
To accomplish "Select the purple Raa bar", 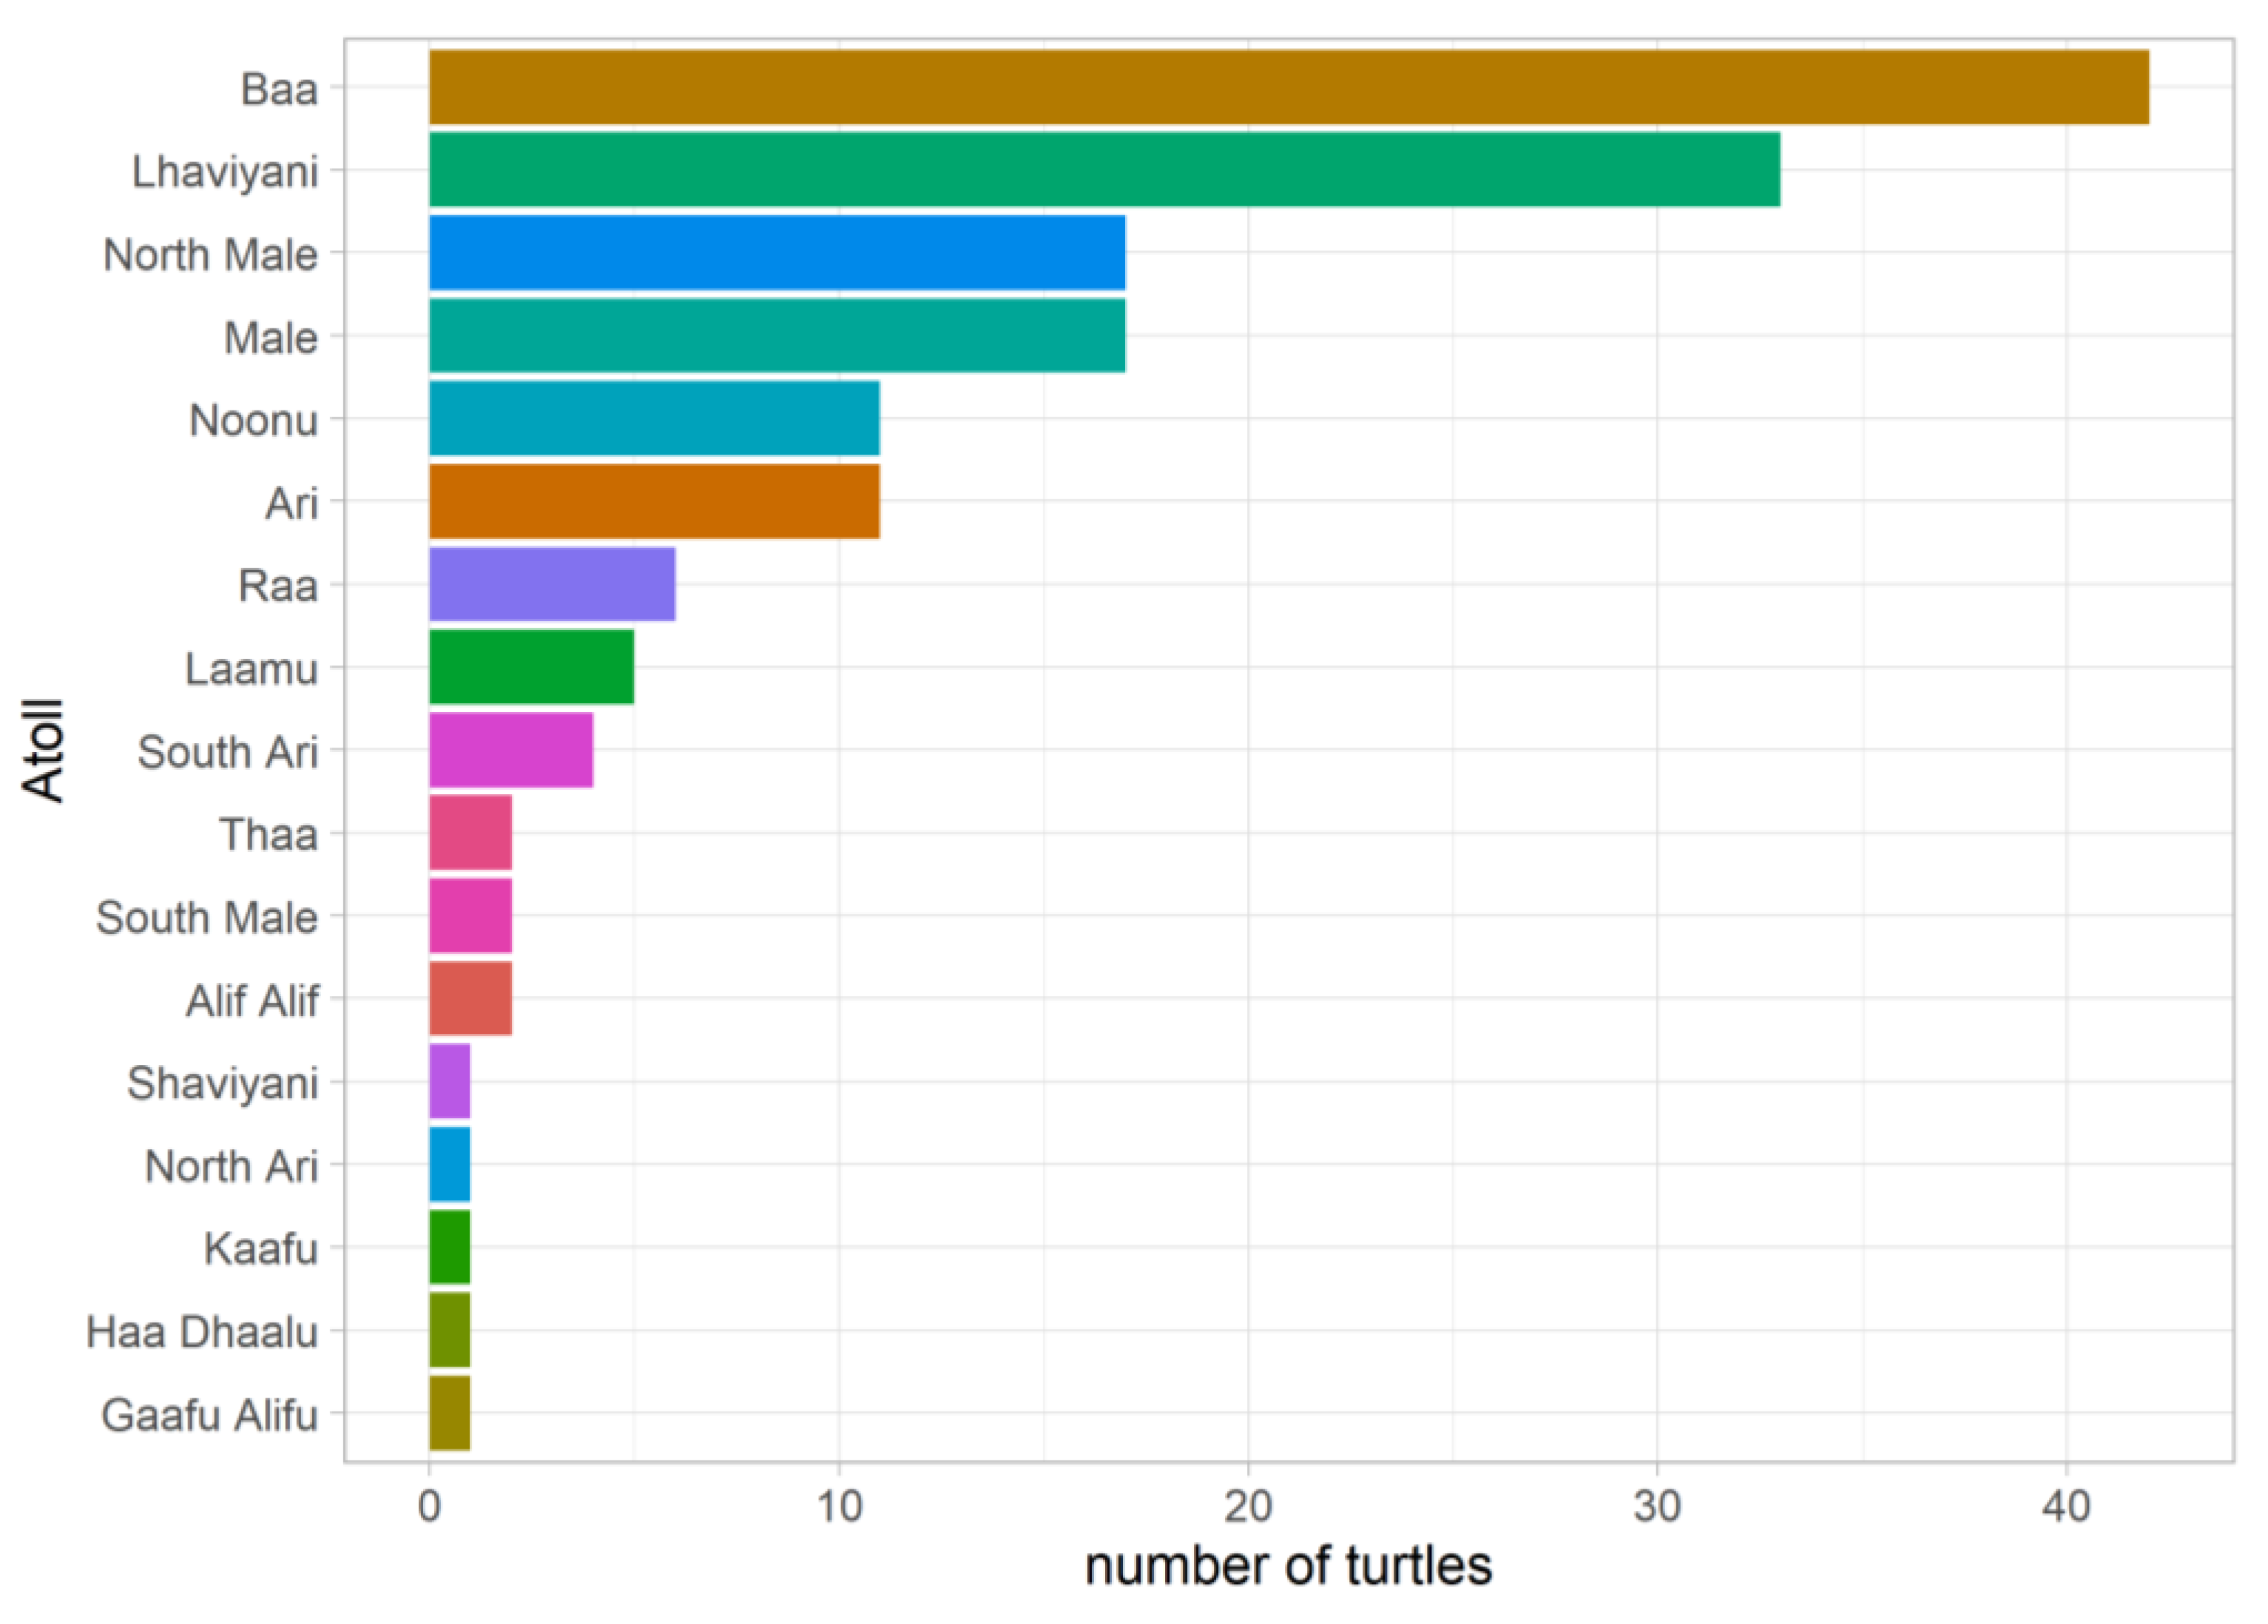I will pos(552,584).
